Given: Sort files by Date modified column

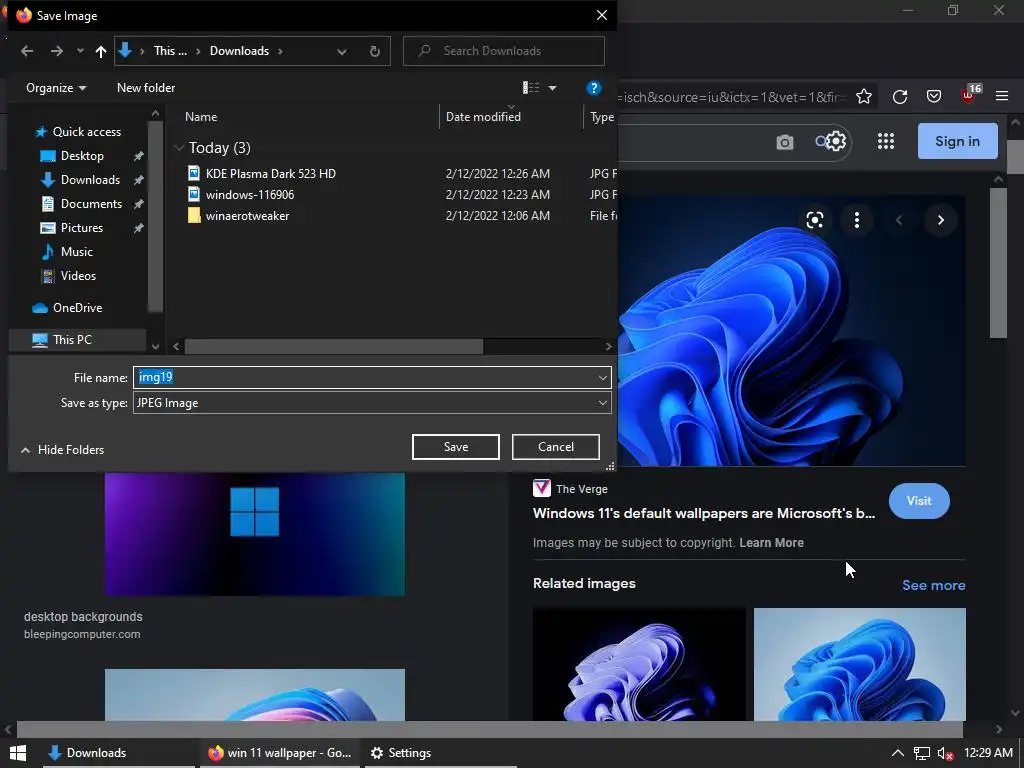Looking at the screenshot, I should [x=483, y=117].
